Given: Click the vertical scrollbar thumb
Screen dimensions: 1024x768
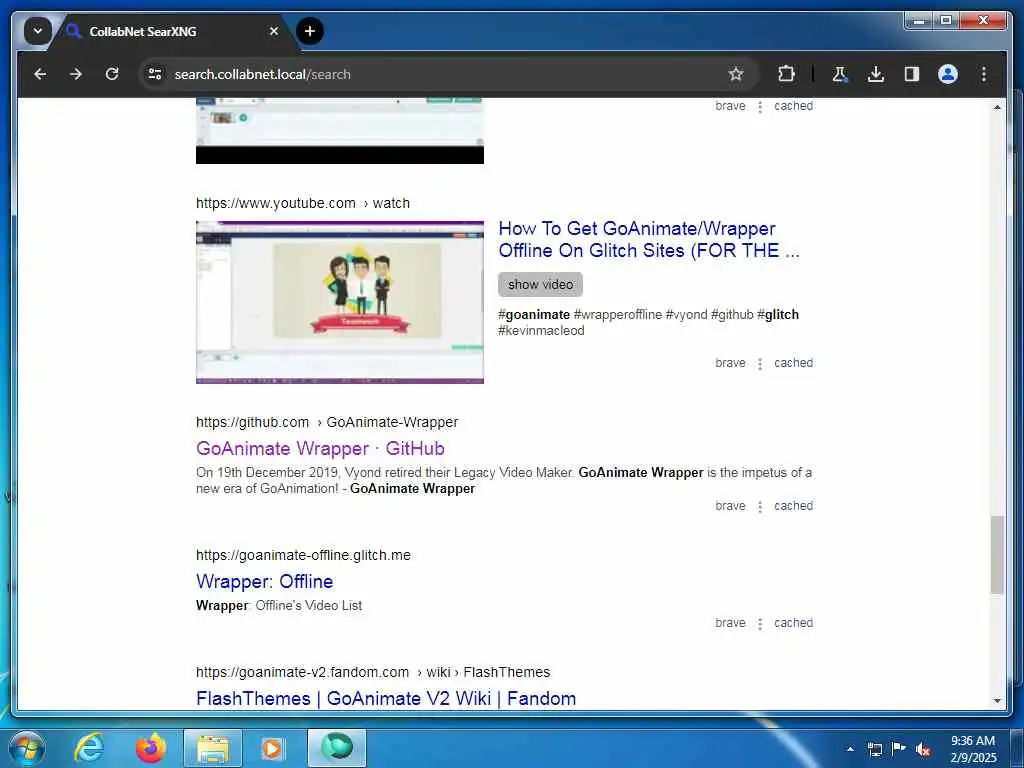Looking at the screenshot, I should click(997, 554).
